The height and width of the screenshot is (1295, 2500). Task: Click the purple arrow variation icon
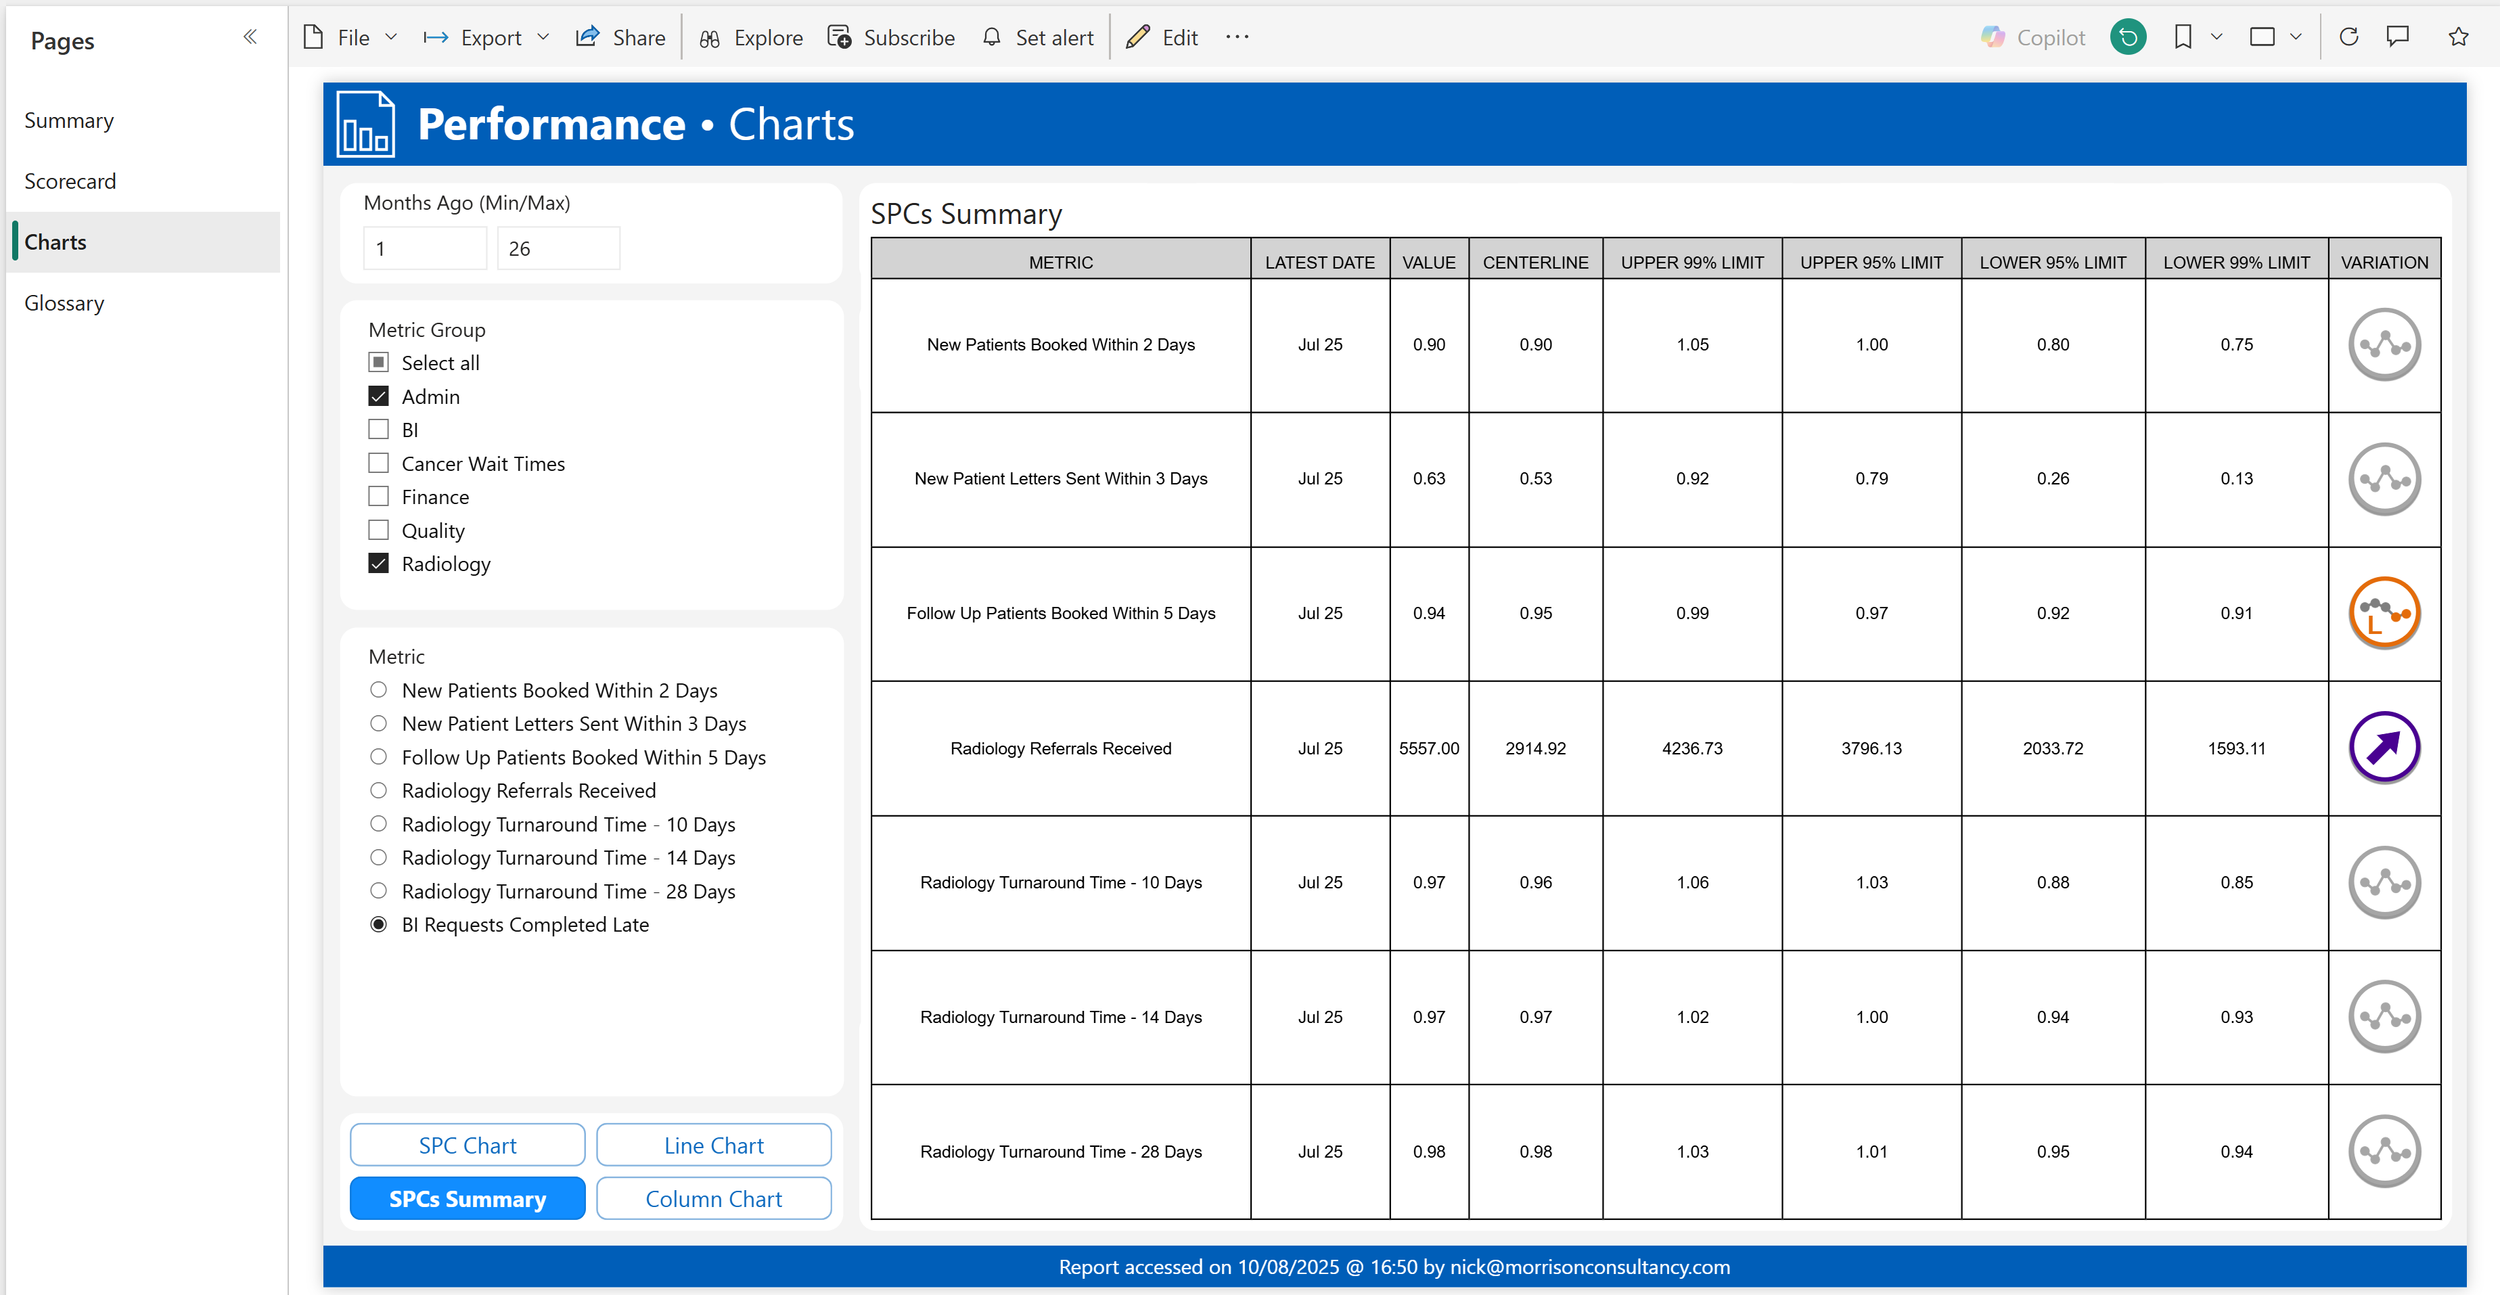point(2384,747)
